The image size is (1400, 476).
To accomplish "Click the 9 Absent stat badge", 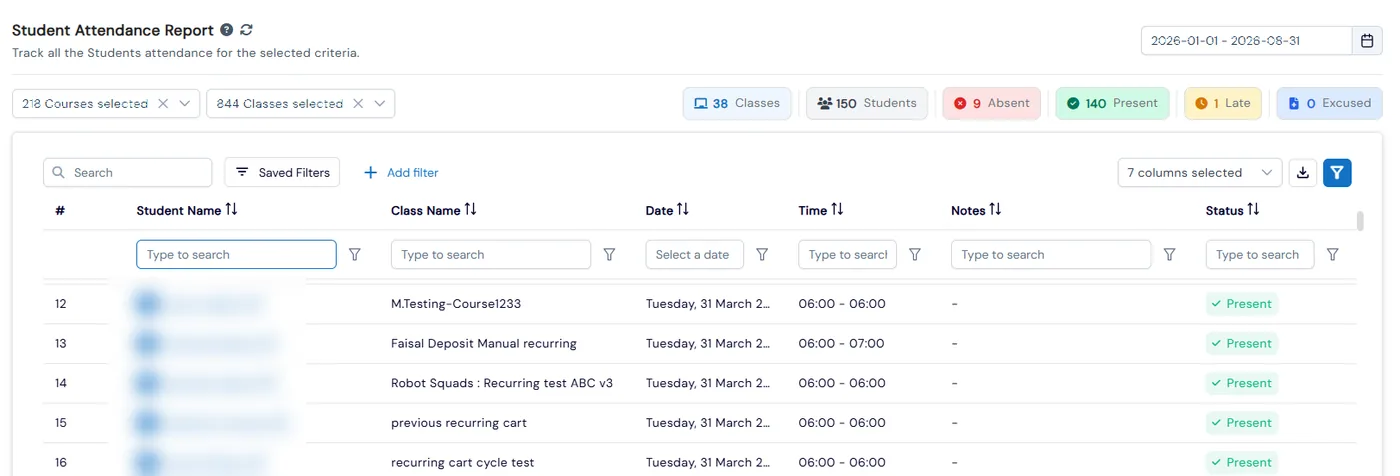I will (991, 103).
